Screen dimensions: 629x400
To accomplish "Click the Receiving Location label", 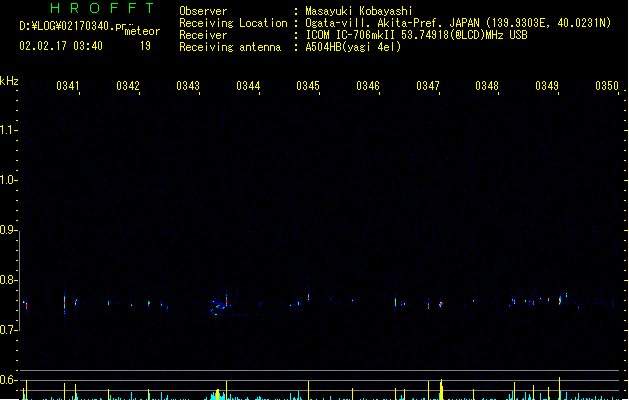I will click(x=233, y=23).
